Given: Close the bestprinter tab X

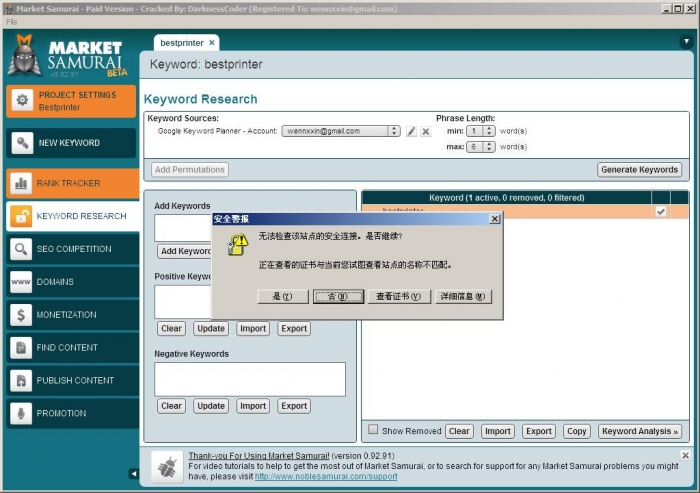Looking at the screenshot, I should pyautogui.click(x=212, y=42).
